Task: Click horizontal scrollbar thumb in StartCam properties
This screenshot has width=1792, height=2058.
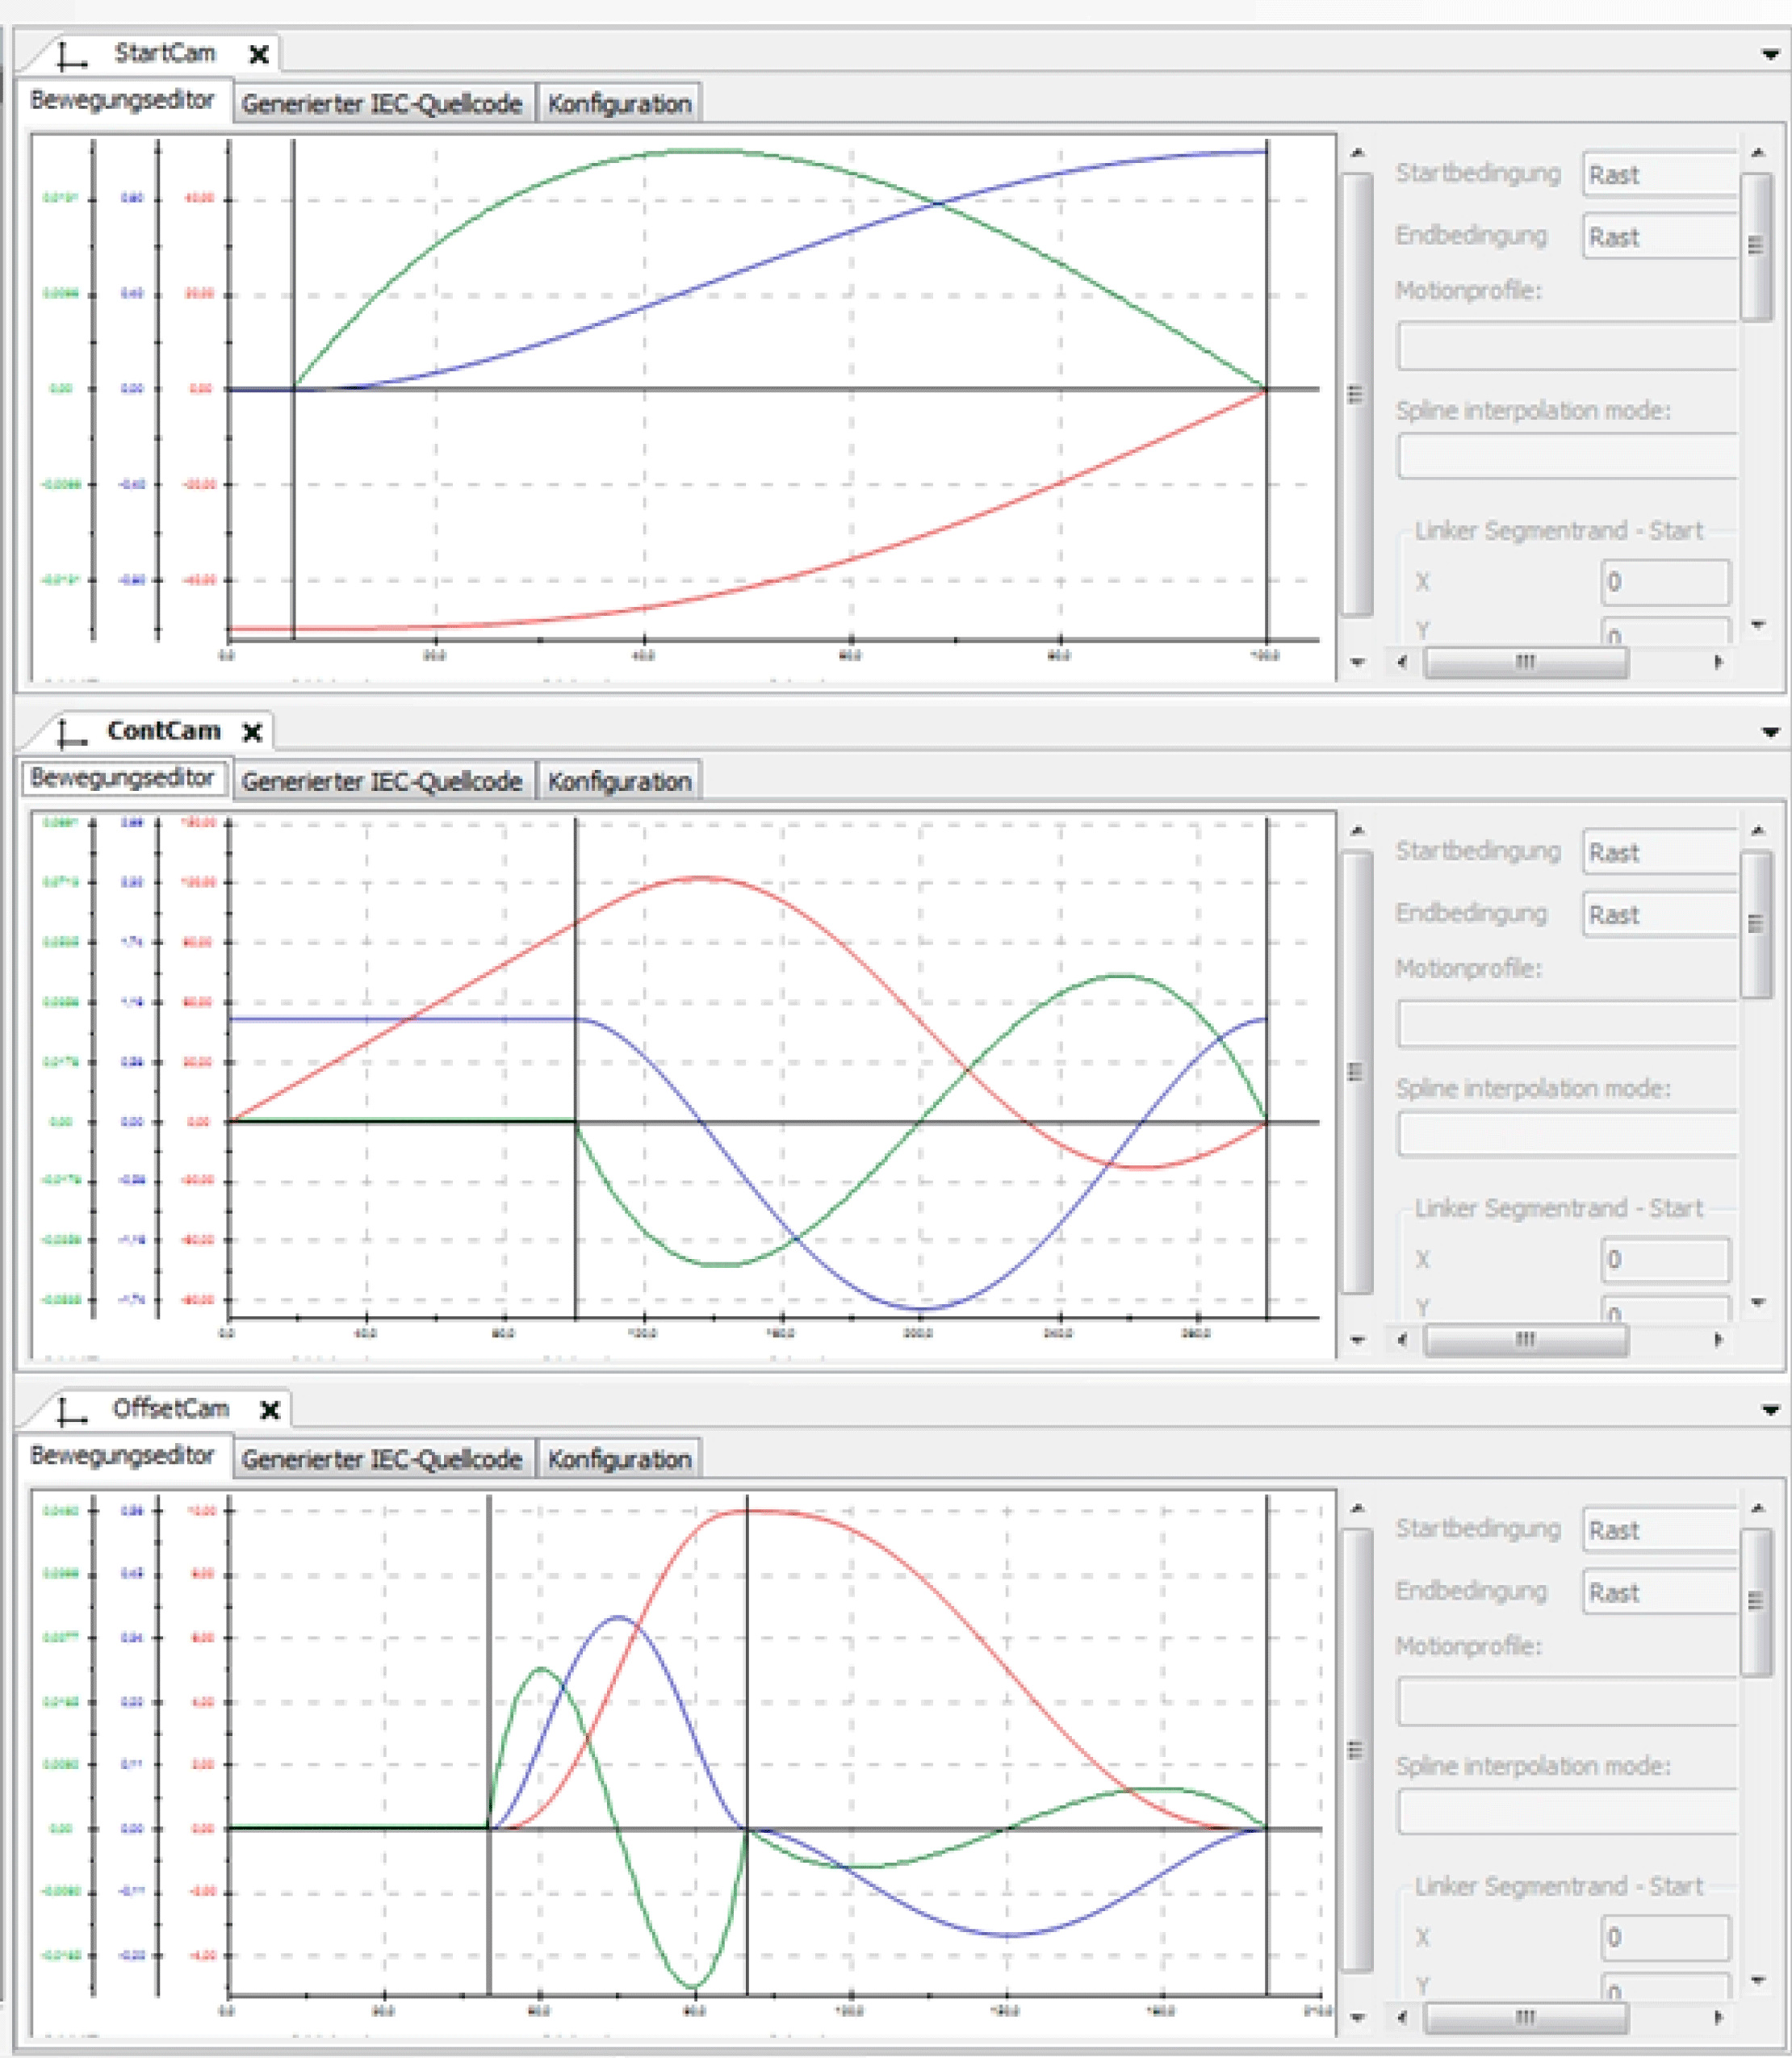Action: [x=1525, y=662]
